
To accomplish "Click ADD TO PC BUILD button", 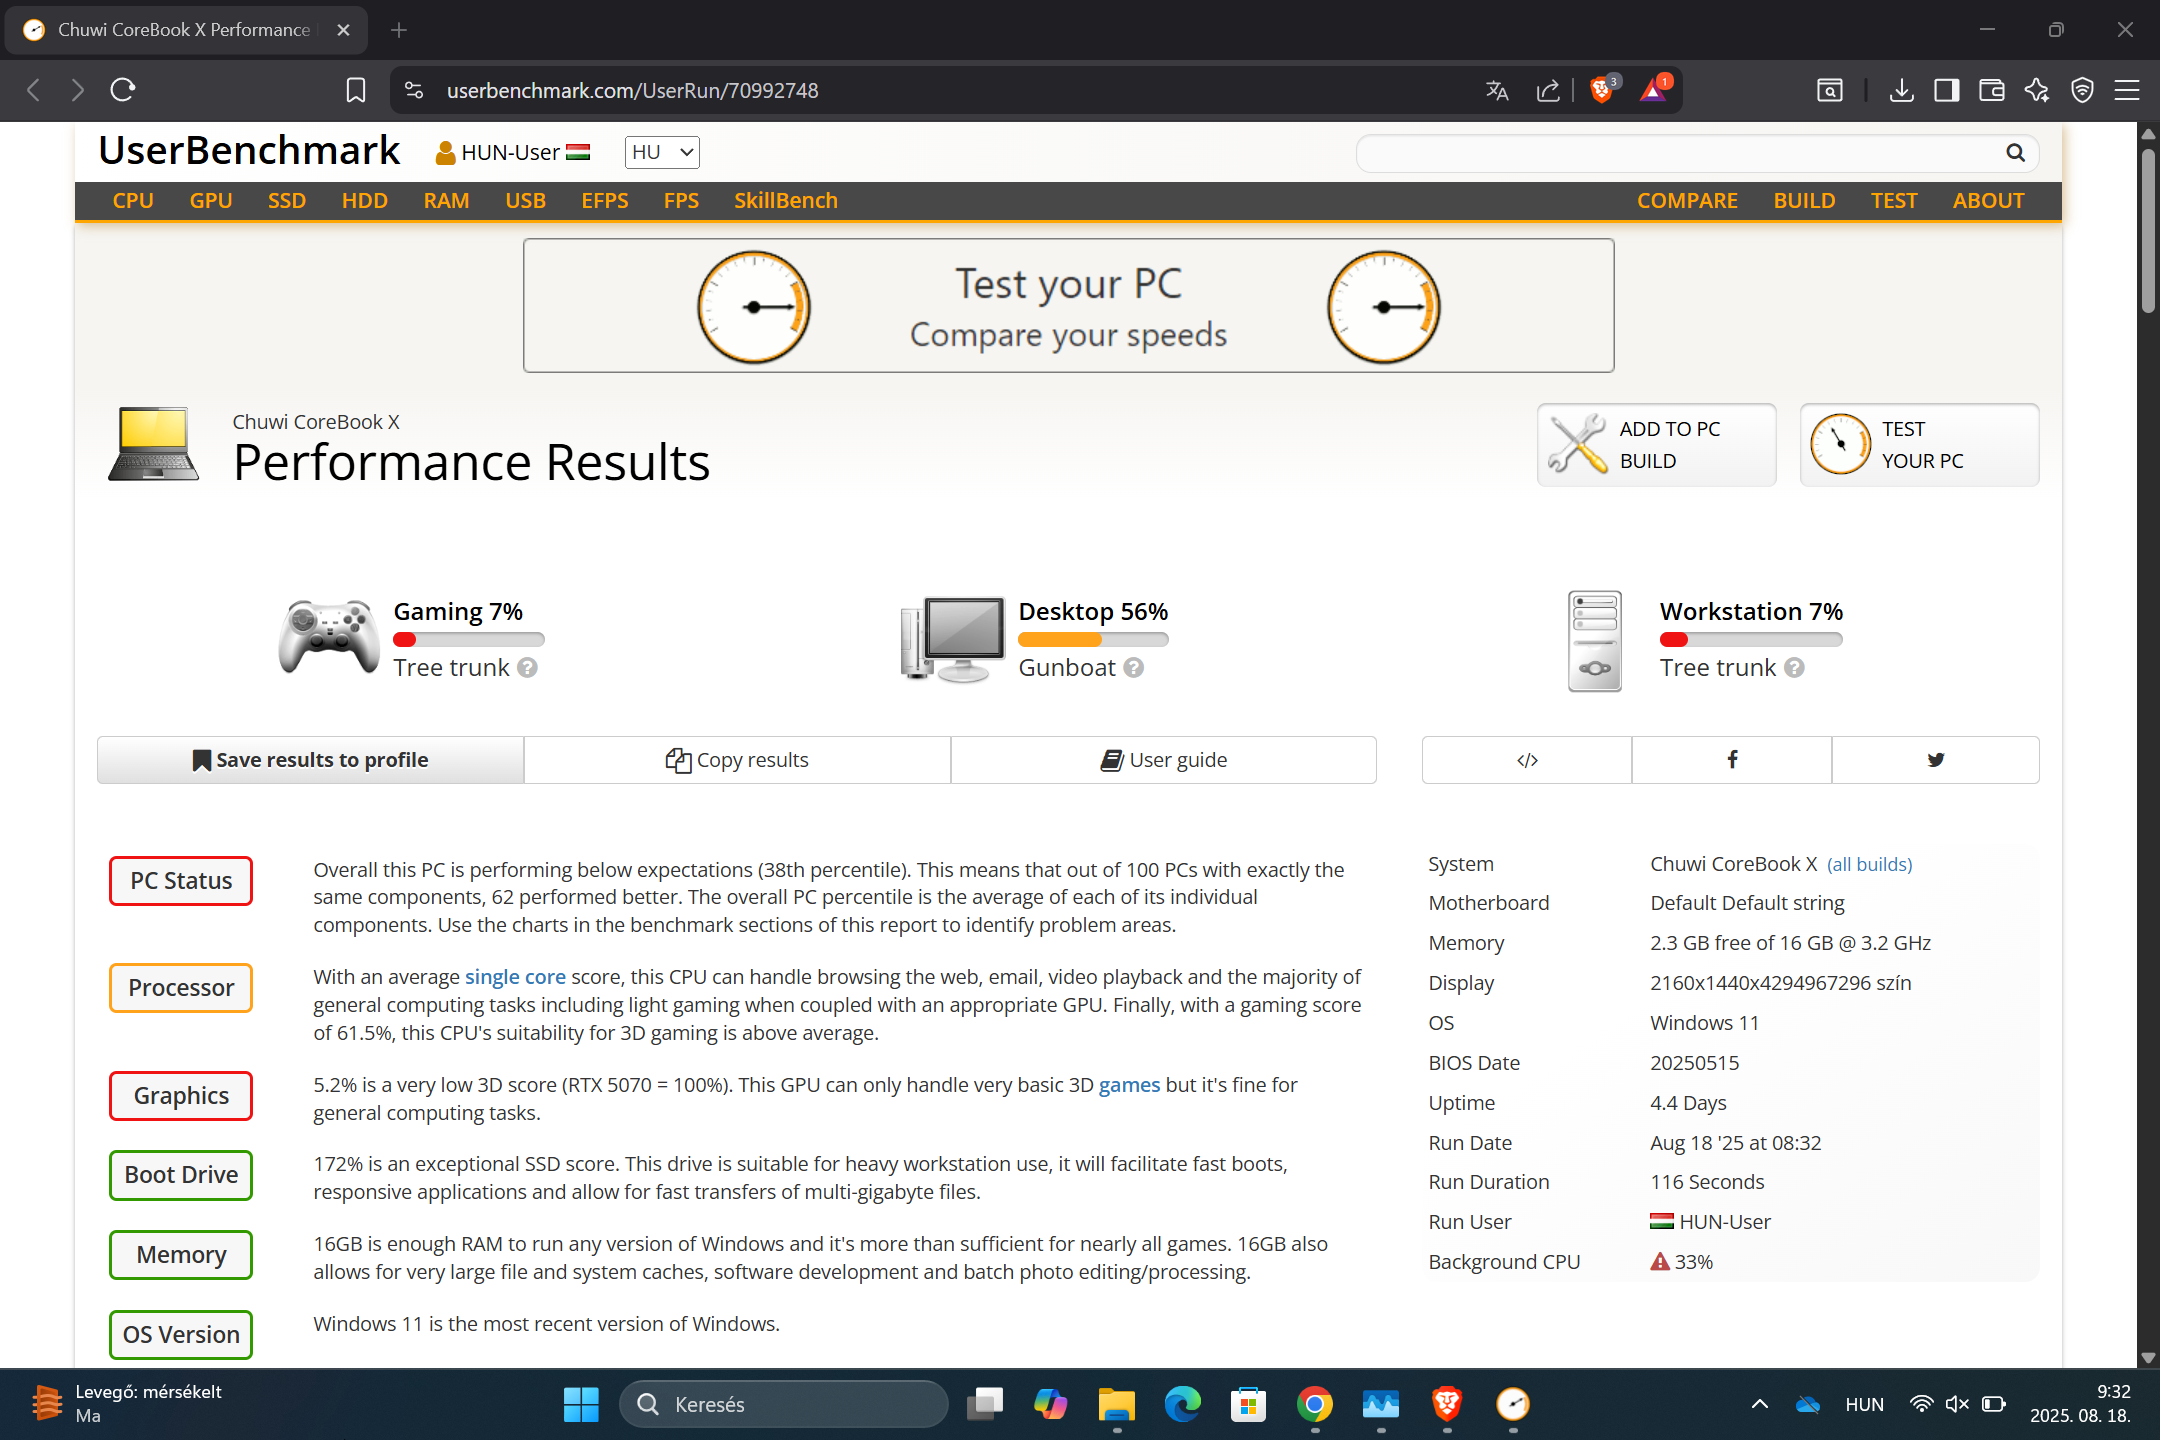I will coord(1657,445).
